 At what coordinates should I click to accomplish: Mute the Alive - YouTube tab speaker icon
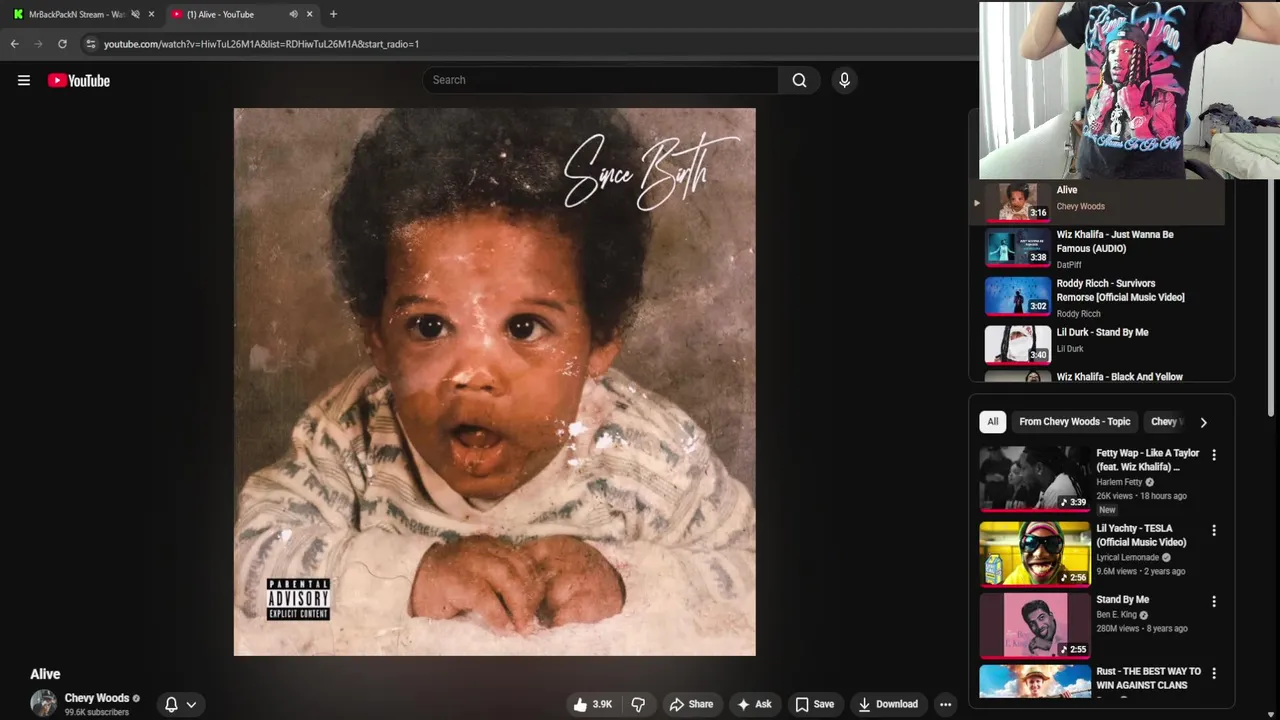[x=293, y=14]
